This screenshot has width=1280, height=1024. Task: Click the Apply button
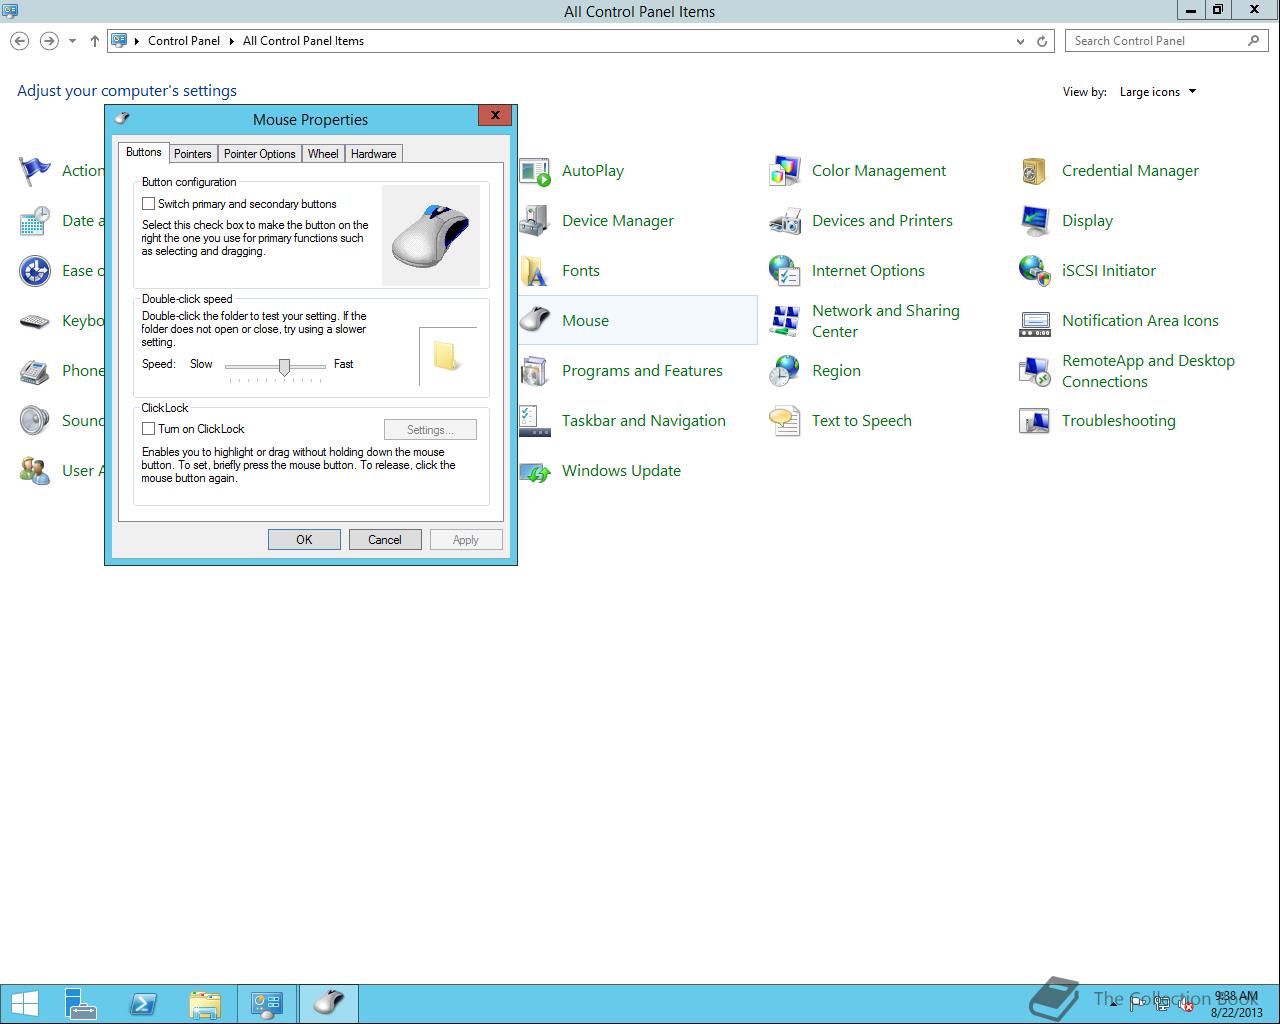click(x=466, y=540)
